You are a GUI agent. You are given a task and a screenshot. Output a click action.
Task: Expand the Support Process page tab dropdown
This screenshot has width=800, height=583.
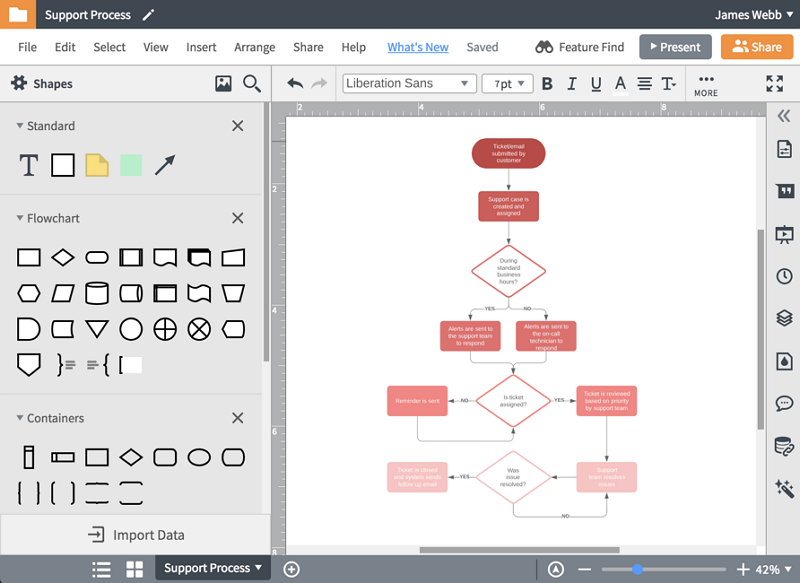pyautogui.click(x=259, y=568)
